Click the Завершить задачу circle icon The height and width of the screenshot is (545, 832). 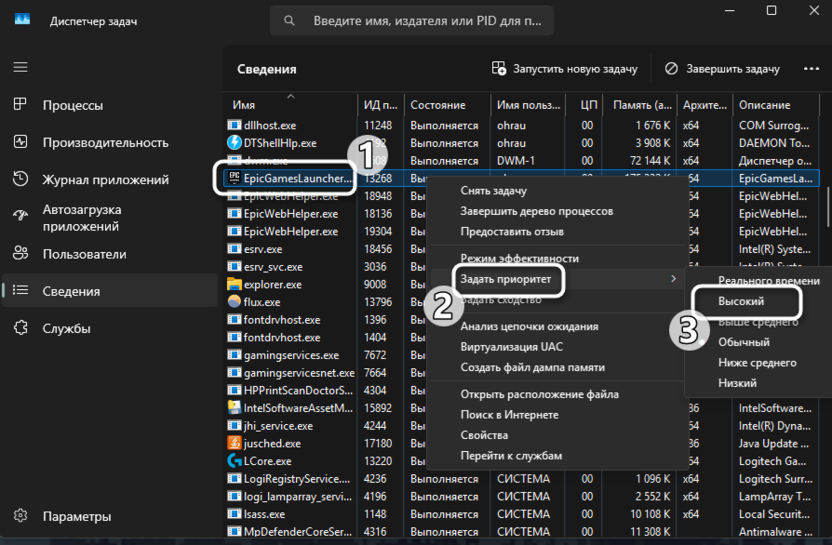point(671,68)
